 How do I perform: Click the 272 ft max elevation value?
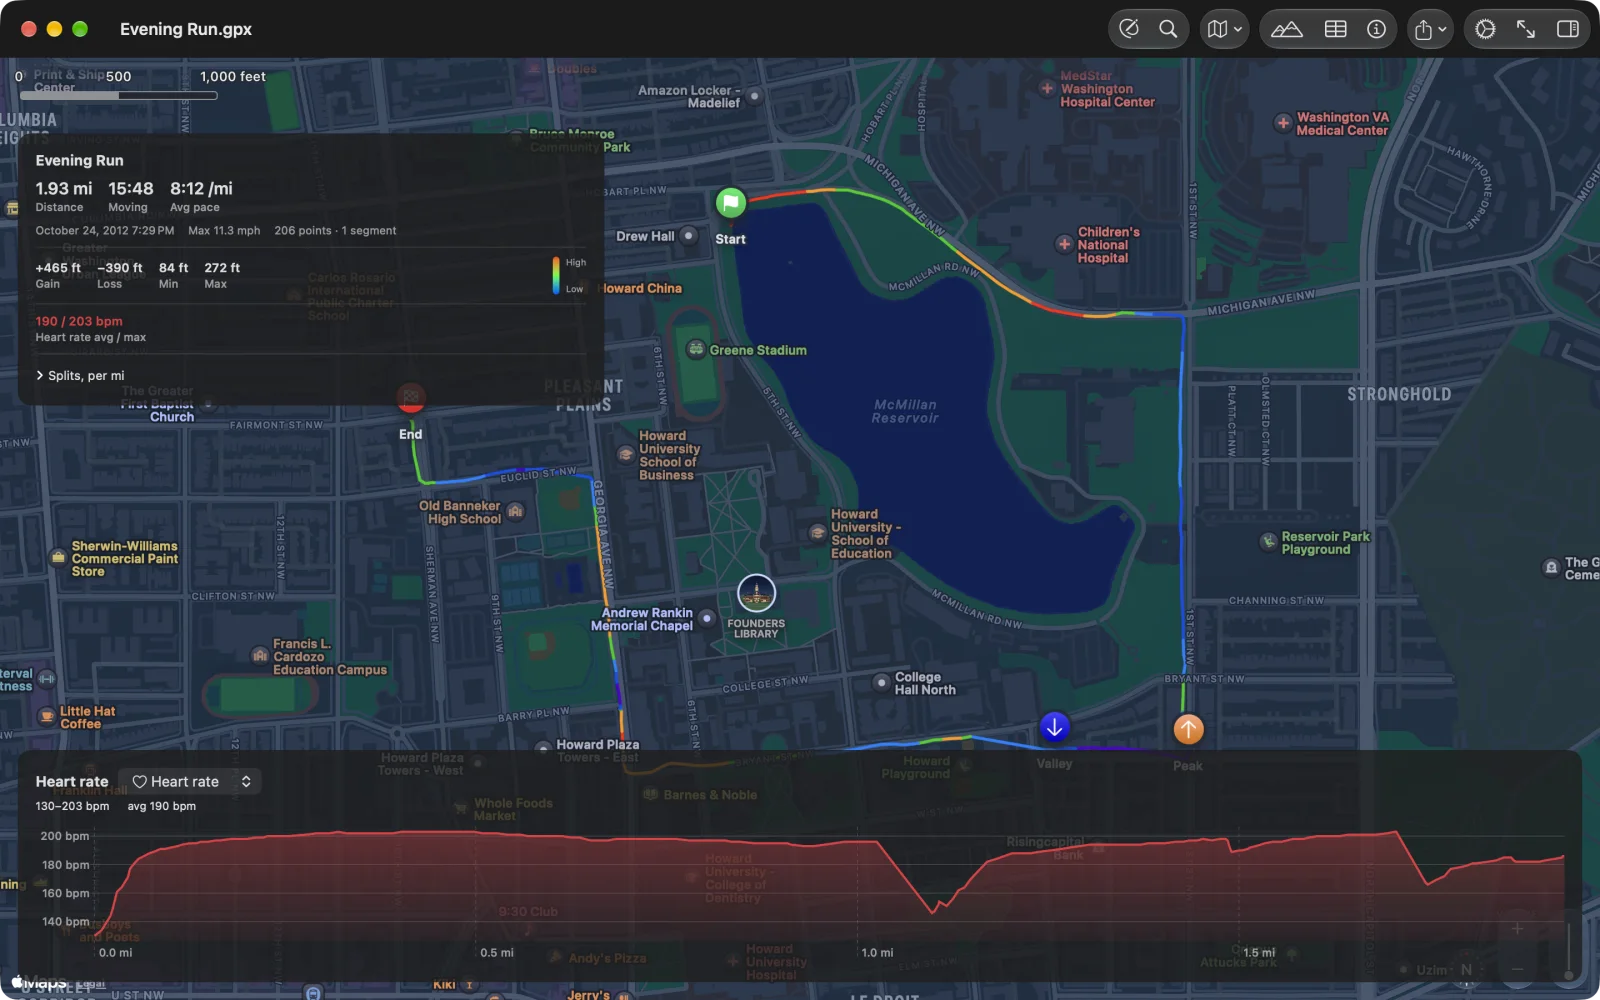[x=222, y=267]
